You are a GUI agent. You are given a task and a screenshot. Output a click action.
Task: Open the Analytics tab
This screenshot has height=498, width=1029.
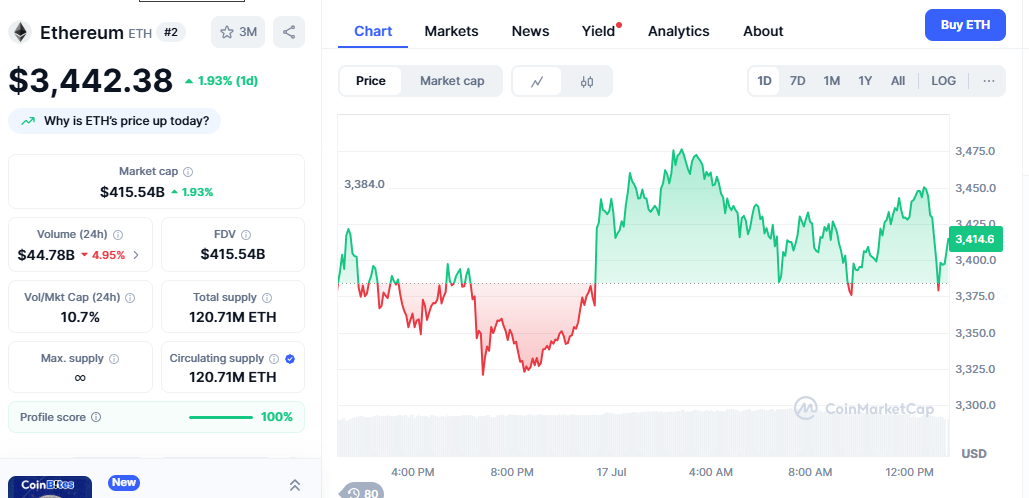pos(679,31)
